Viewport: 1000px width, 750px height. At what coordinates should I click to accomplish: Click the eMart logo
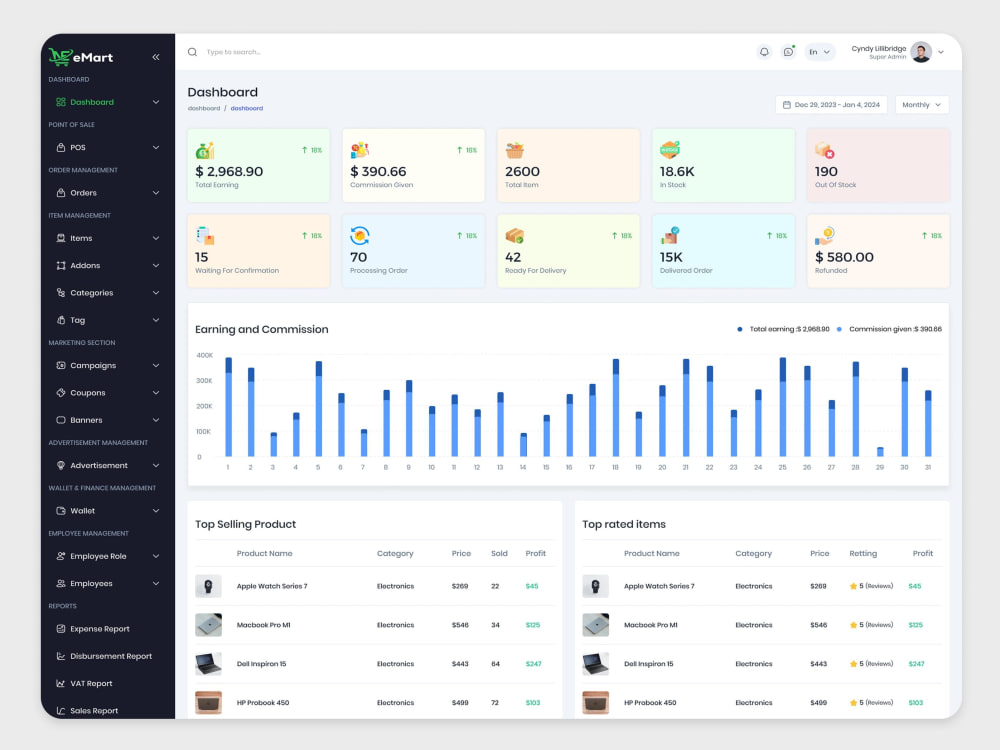pyautogui.click(x=81, y=57)
